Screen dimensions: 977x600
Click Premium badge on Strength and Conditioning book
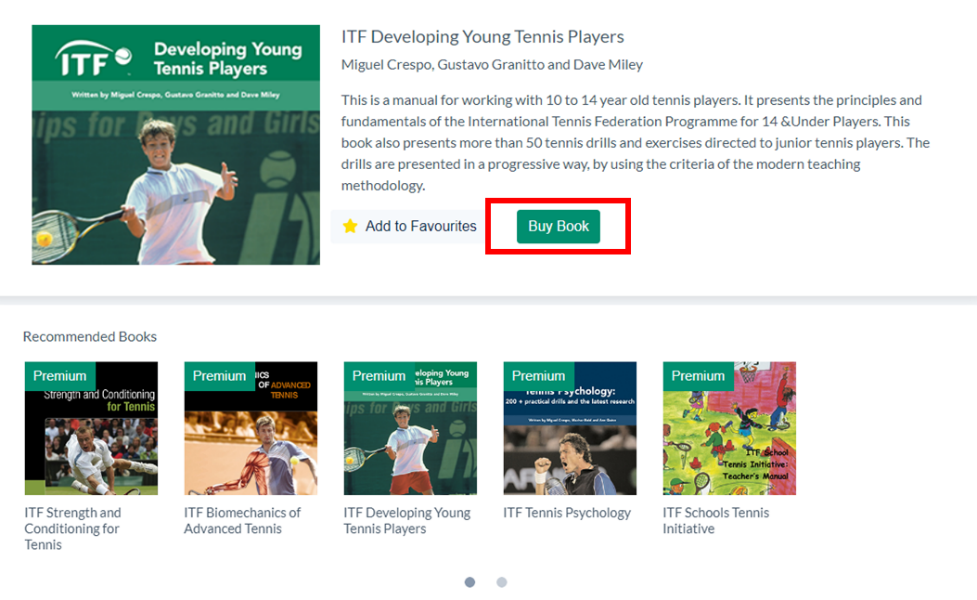click(60, 376)
